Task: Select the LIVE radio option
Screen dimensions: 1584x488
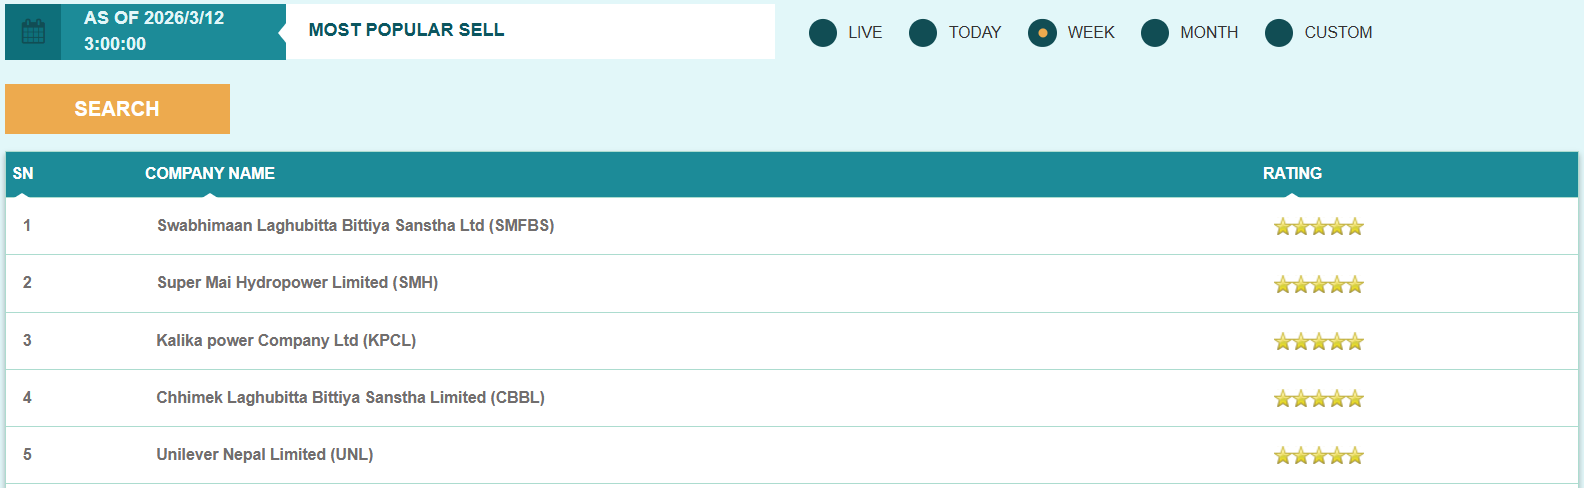Action: (823, 33)
